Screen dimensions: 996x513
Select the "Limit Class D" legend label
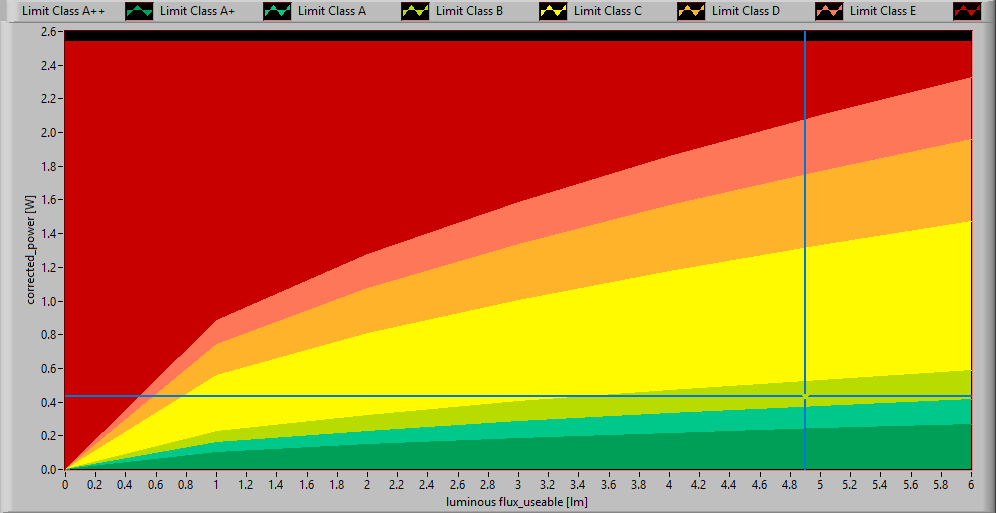tap(745, 12)
